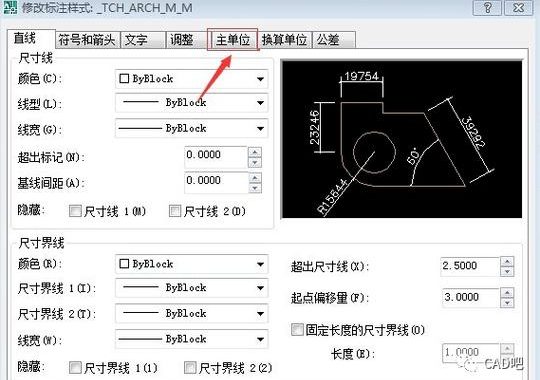Decrease the 超出尺寸线(X) value with down arrow

click(507, 271)
